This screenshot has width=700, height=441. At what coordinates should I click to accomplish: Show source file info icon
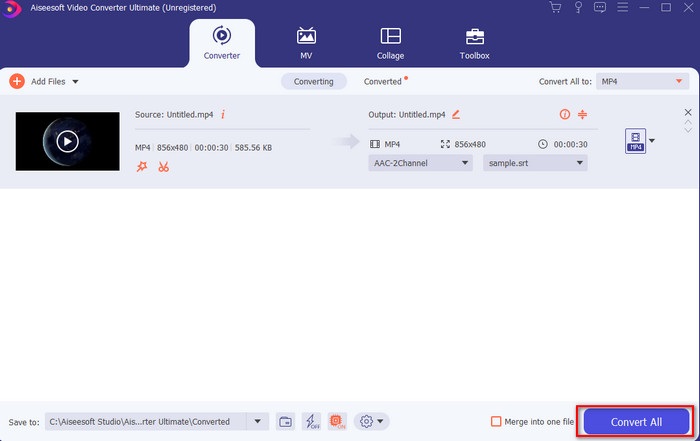(x=223, y=114)
